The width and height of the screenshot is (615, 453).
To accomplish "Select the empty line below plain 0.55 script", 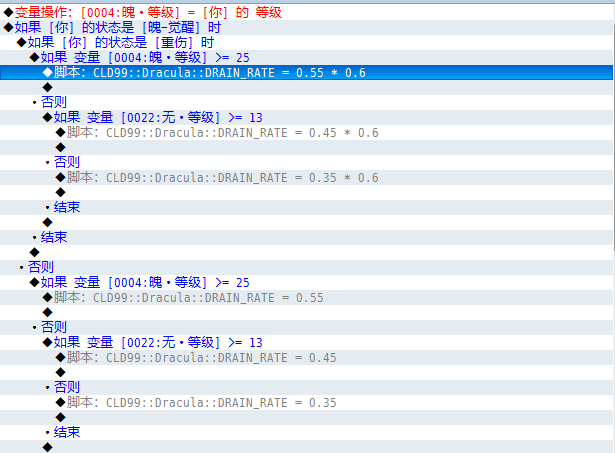I will click(x=306, y=313).
